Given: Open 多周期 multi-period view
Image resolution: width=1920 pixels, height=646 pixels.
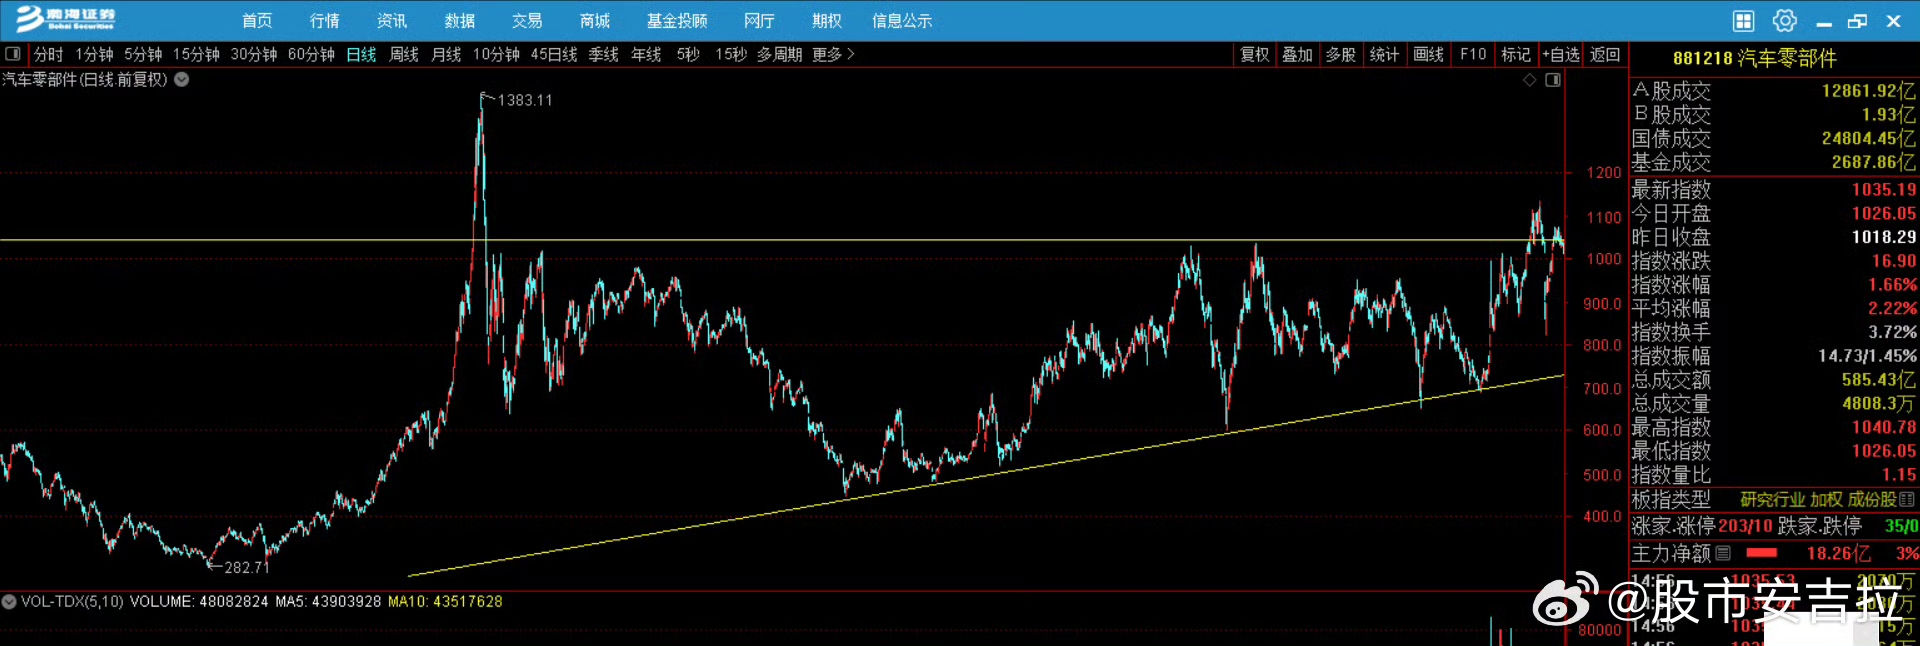Looking at the screenshot, I should tap(779, 54).
